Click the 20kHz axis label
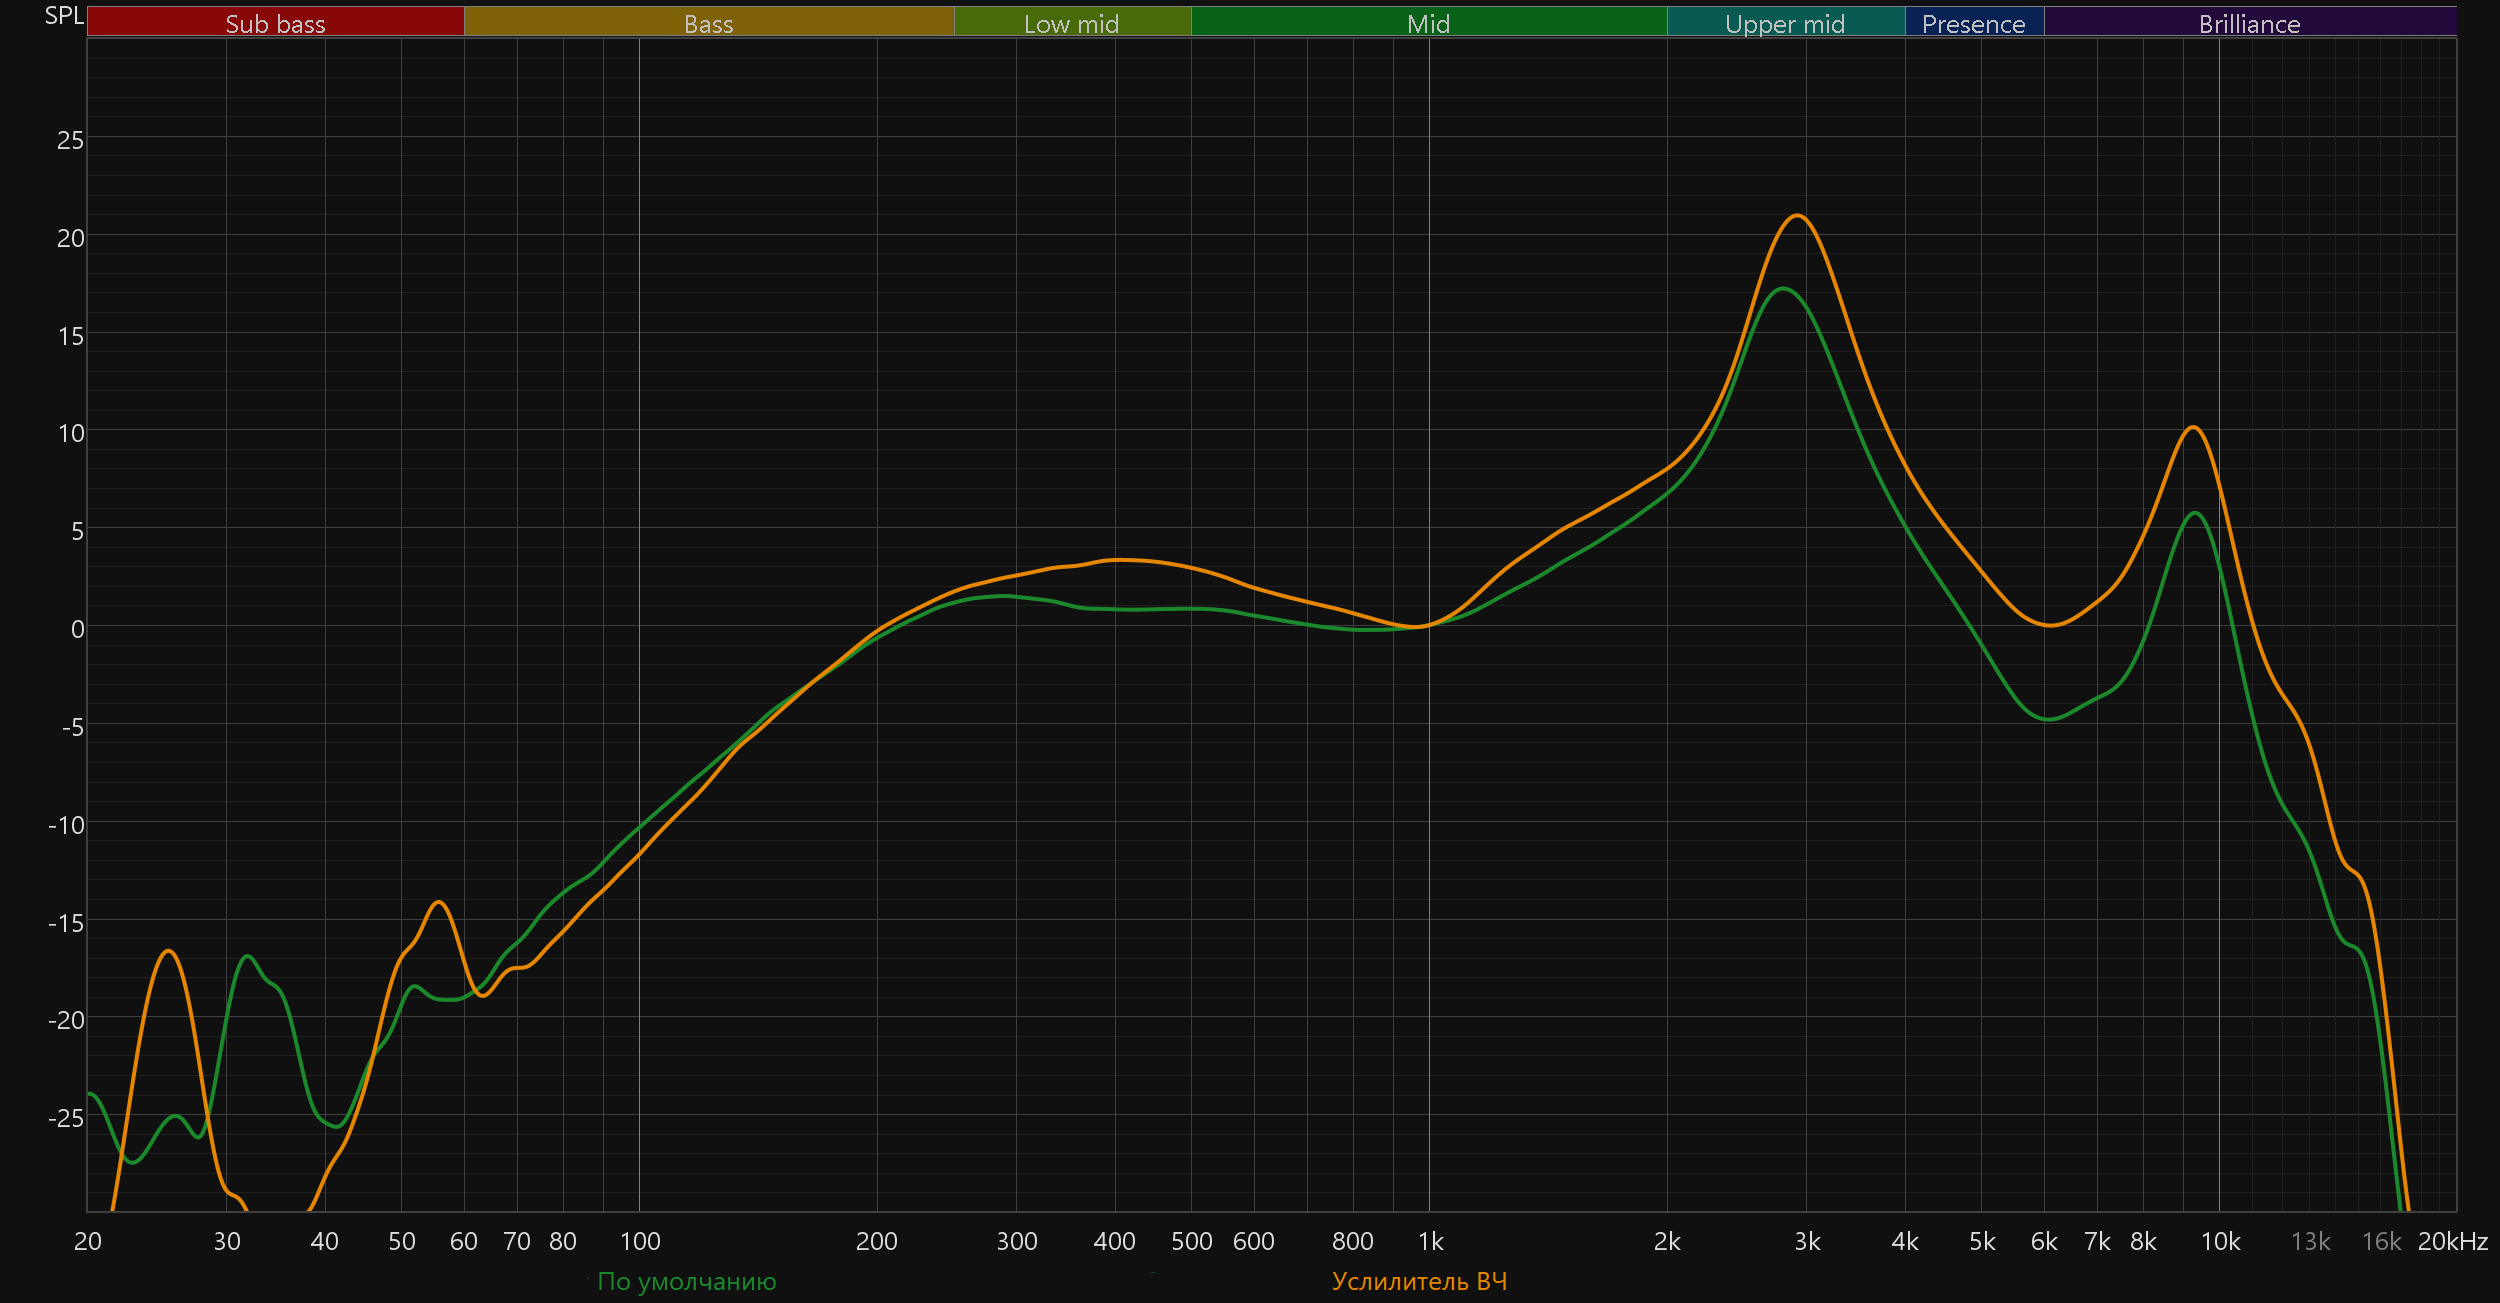The width and height of the screenshot is (2500, 1303). 2452,1241
